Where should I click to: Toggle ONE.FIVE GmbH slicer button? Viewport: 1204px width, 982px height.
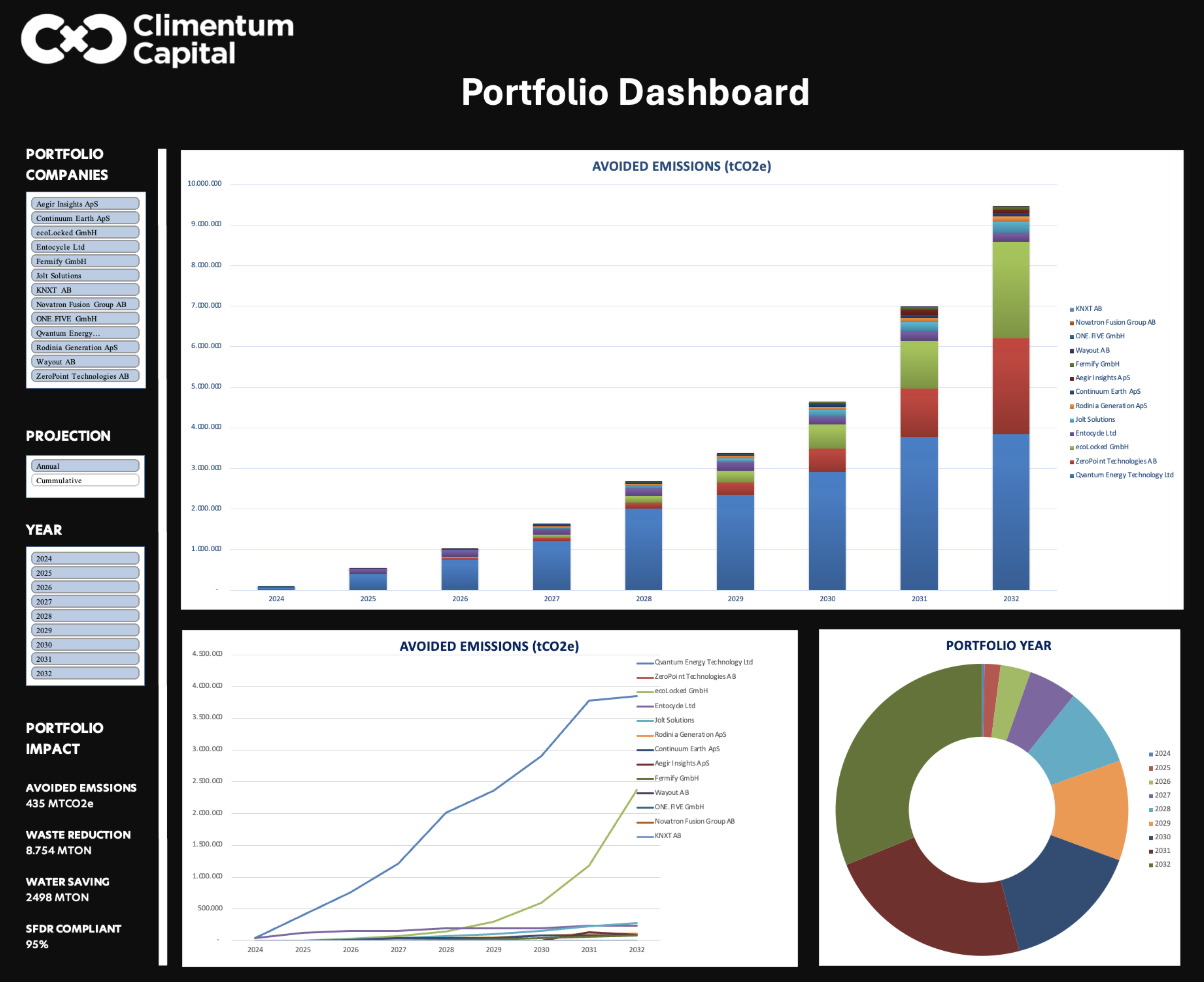pos(85,318)
